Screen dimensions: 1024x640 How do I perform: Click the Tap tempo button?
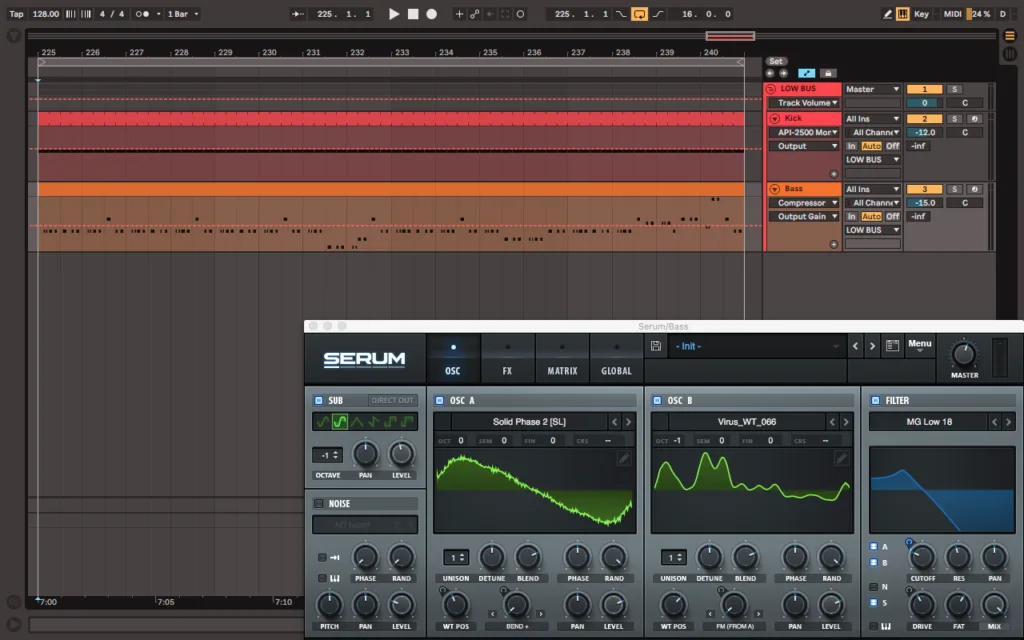tap(16, 14)
